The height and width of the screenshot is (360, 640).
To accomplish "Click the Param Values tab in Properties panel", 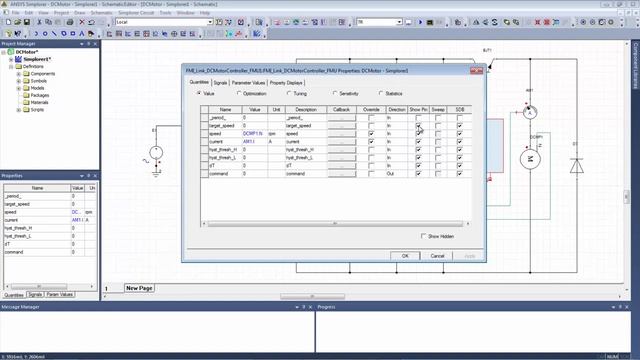I will 60,294.
